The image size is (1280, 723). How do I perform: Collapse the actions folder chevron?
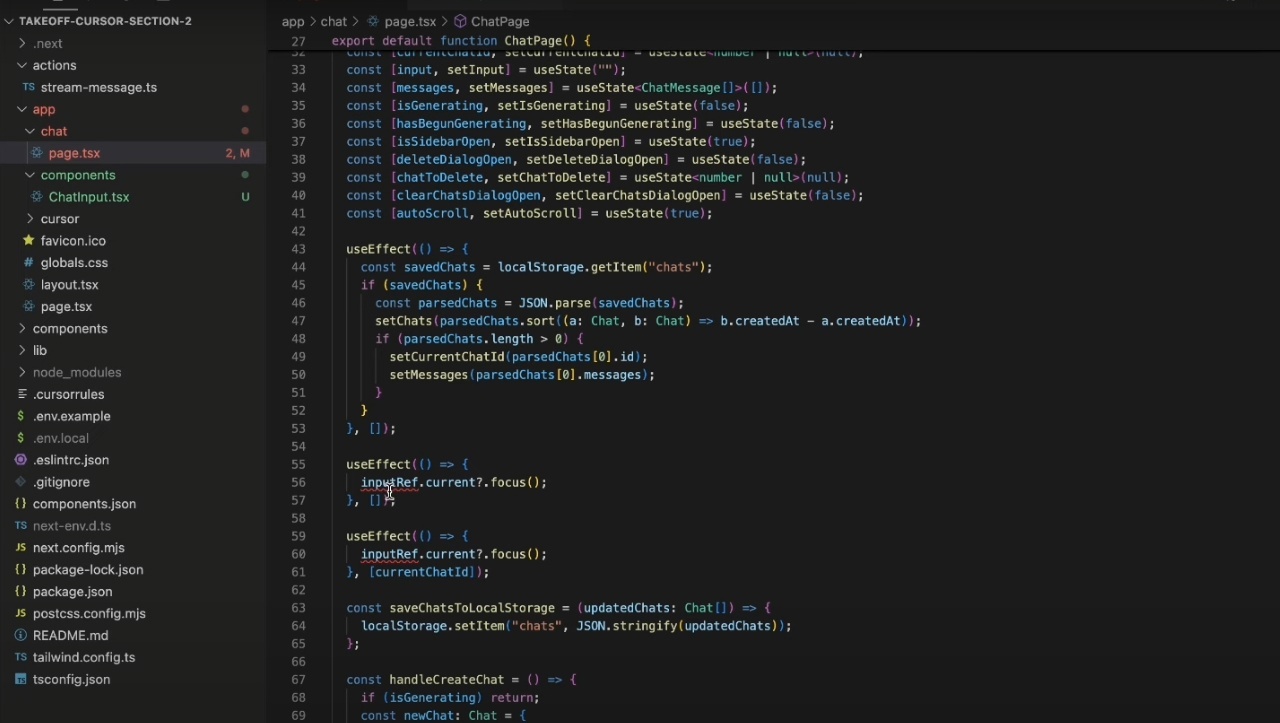[x=22, y=66]
